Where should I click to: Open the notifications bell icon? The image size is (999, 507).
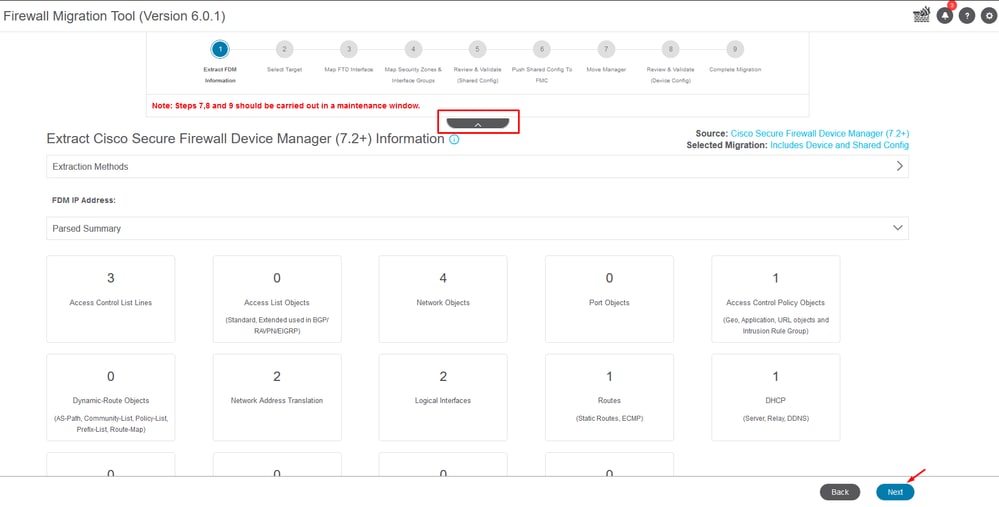tap(945, 16)
